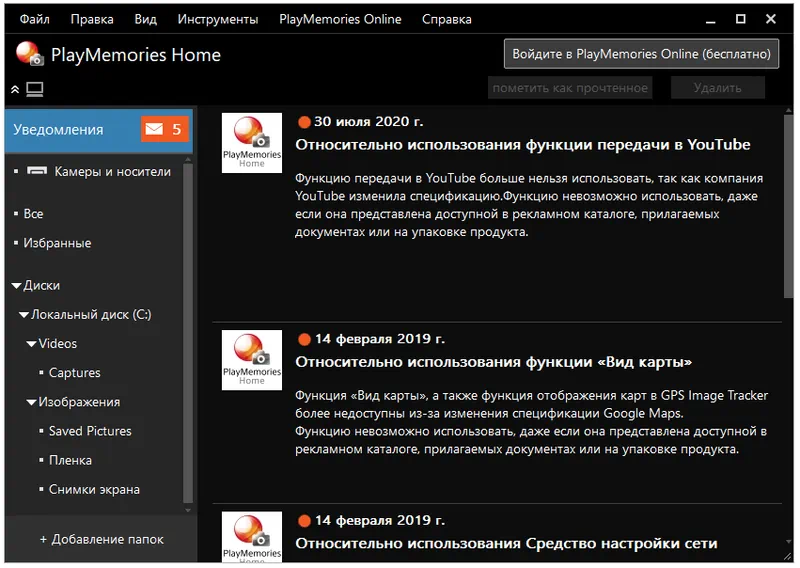Click the Удалить button
Screen dimensions: 800x568
[x=717, y=88]
